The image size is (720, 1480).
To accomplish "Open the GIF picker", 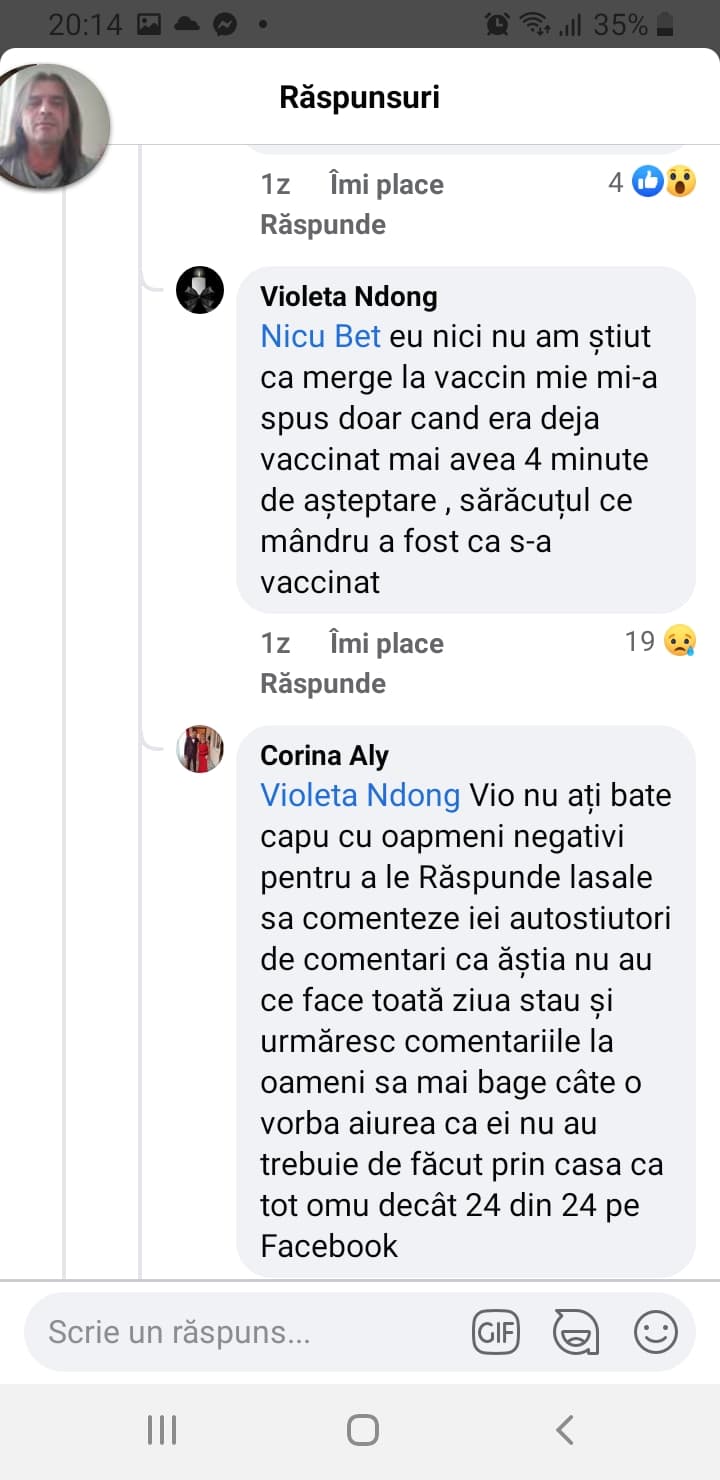I will (496, 1332).
